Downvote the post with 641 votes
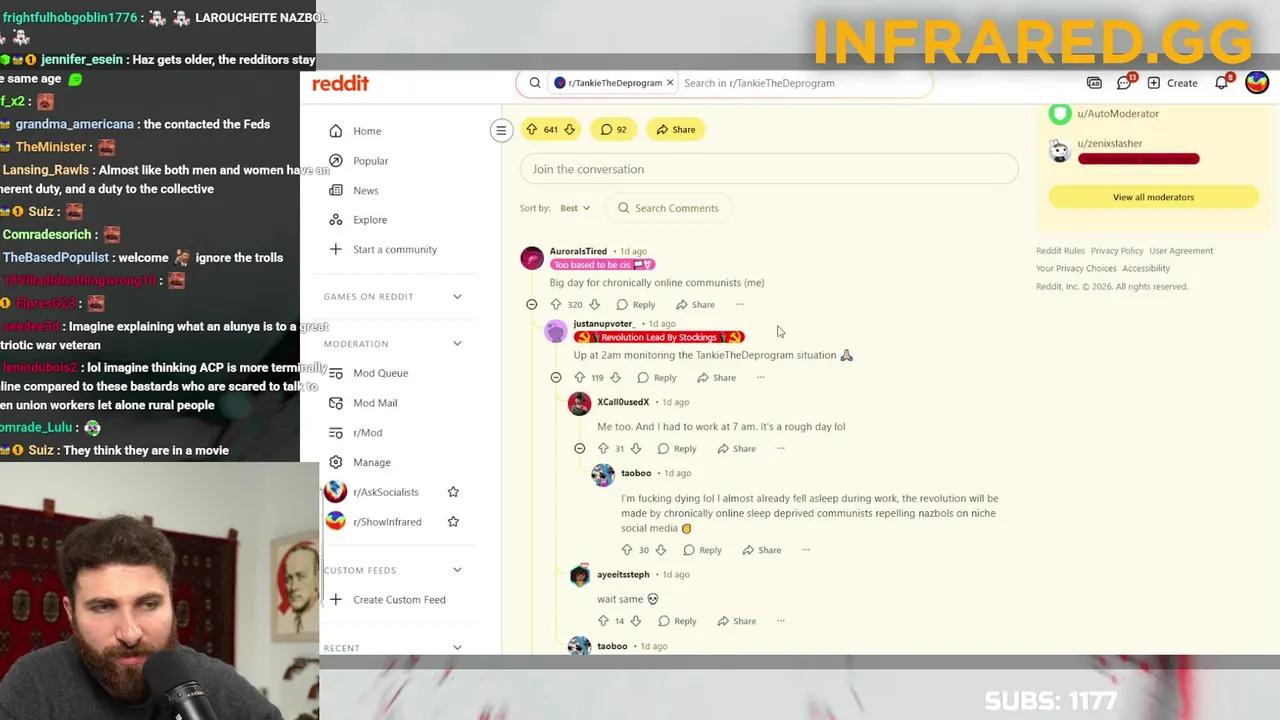The image size is (1280, 720). [569, 129]
